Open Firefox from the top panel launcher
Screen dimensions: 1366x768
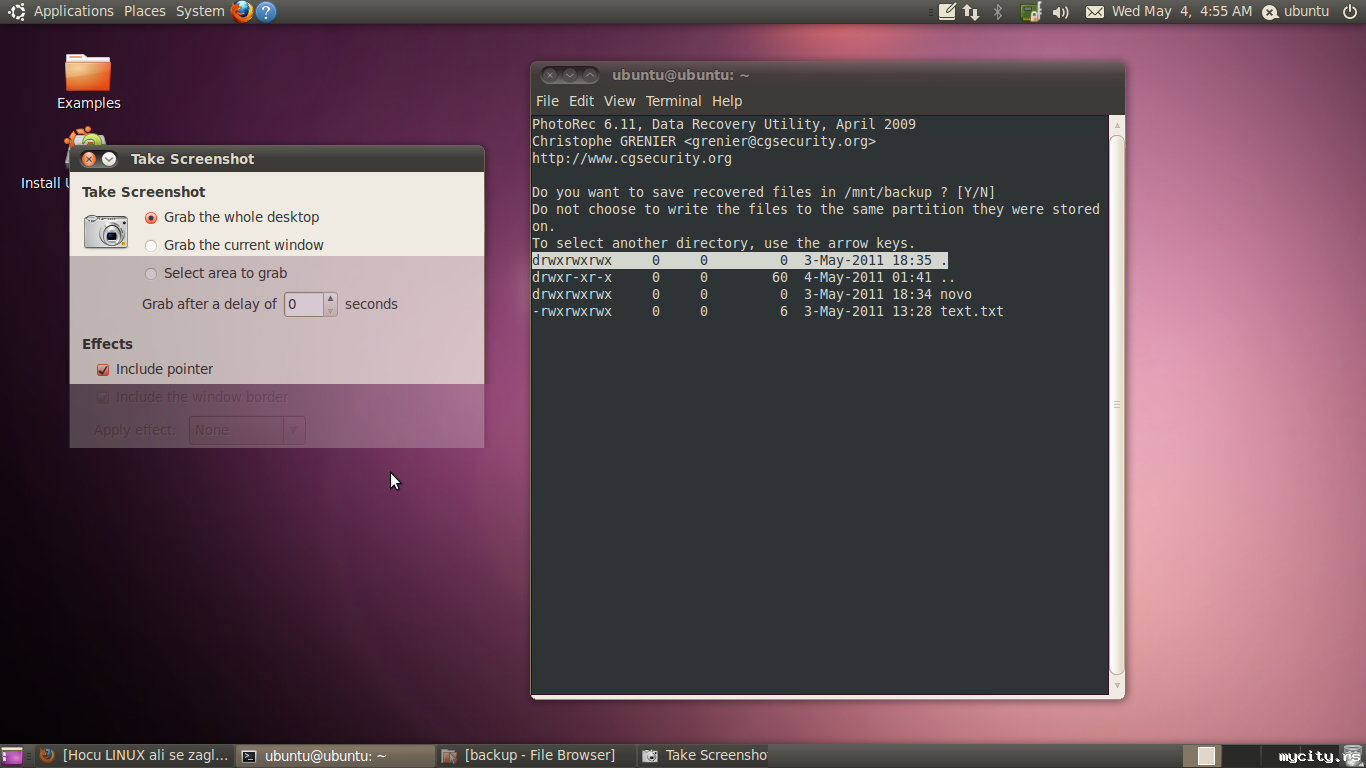[241, 11]
